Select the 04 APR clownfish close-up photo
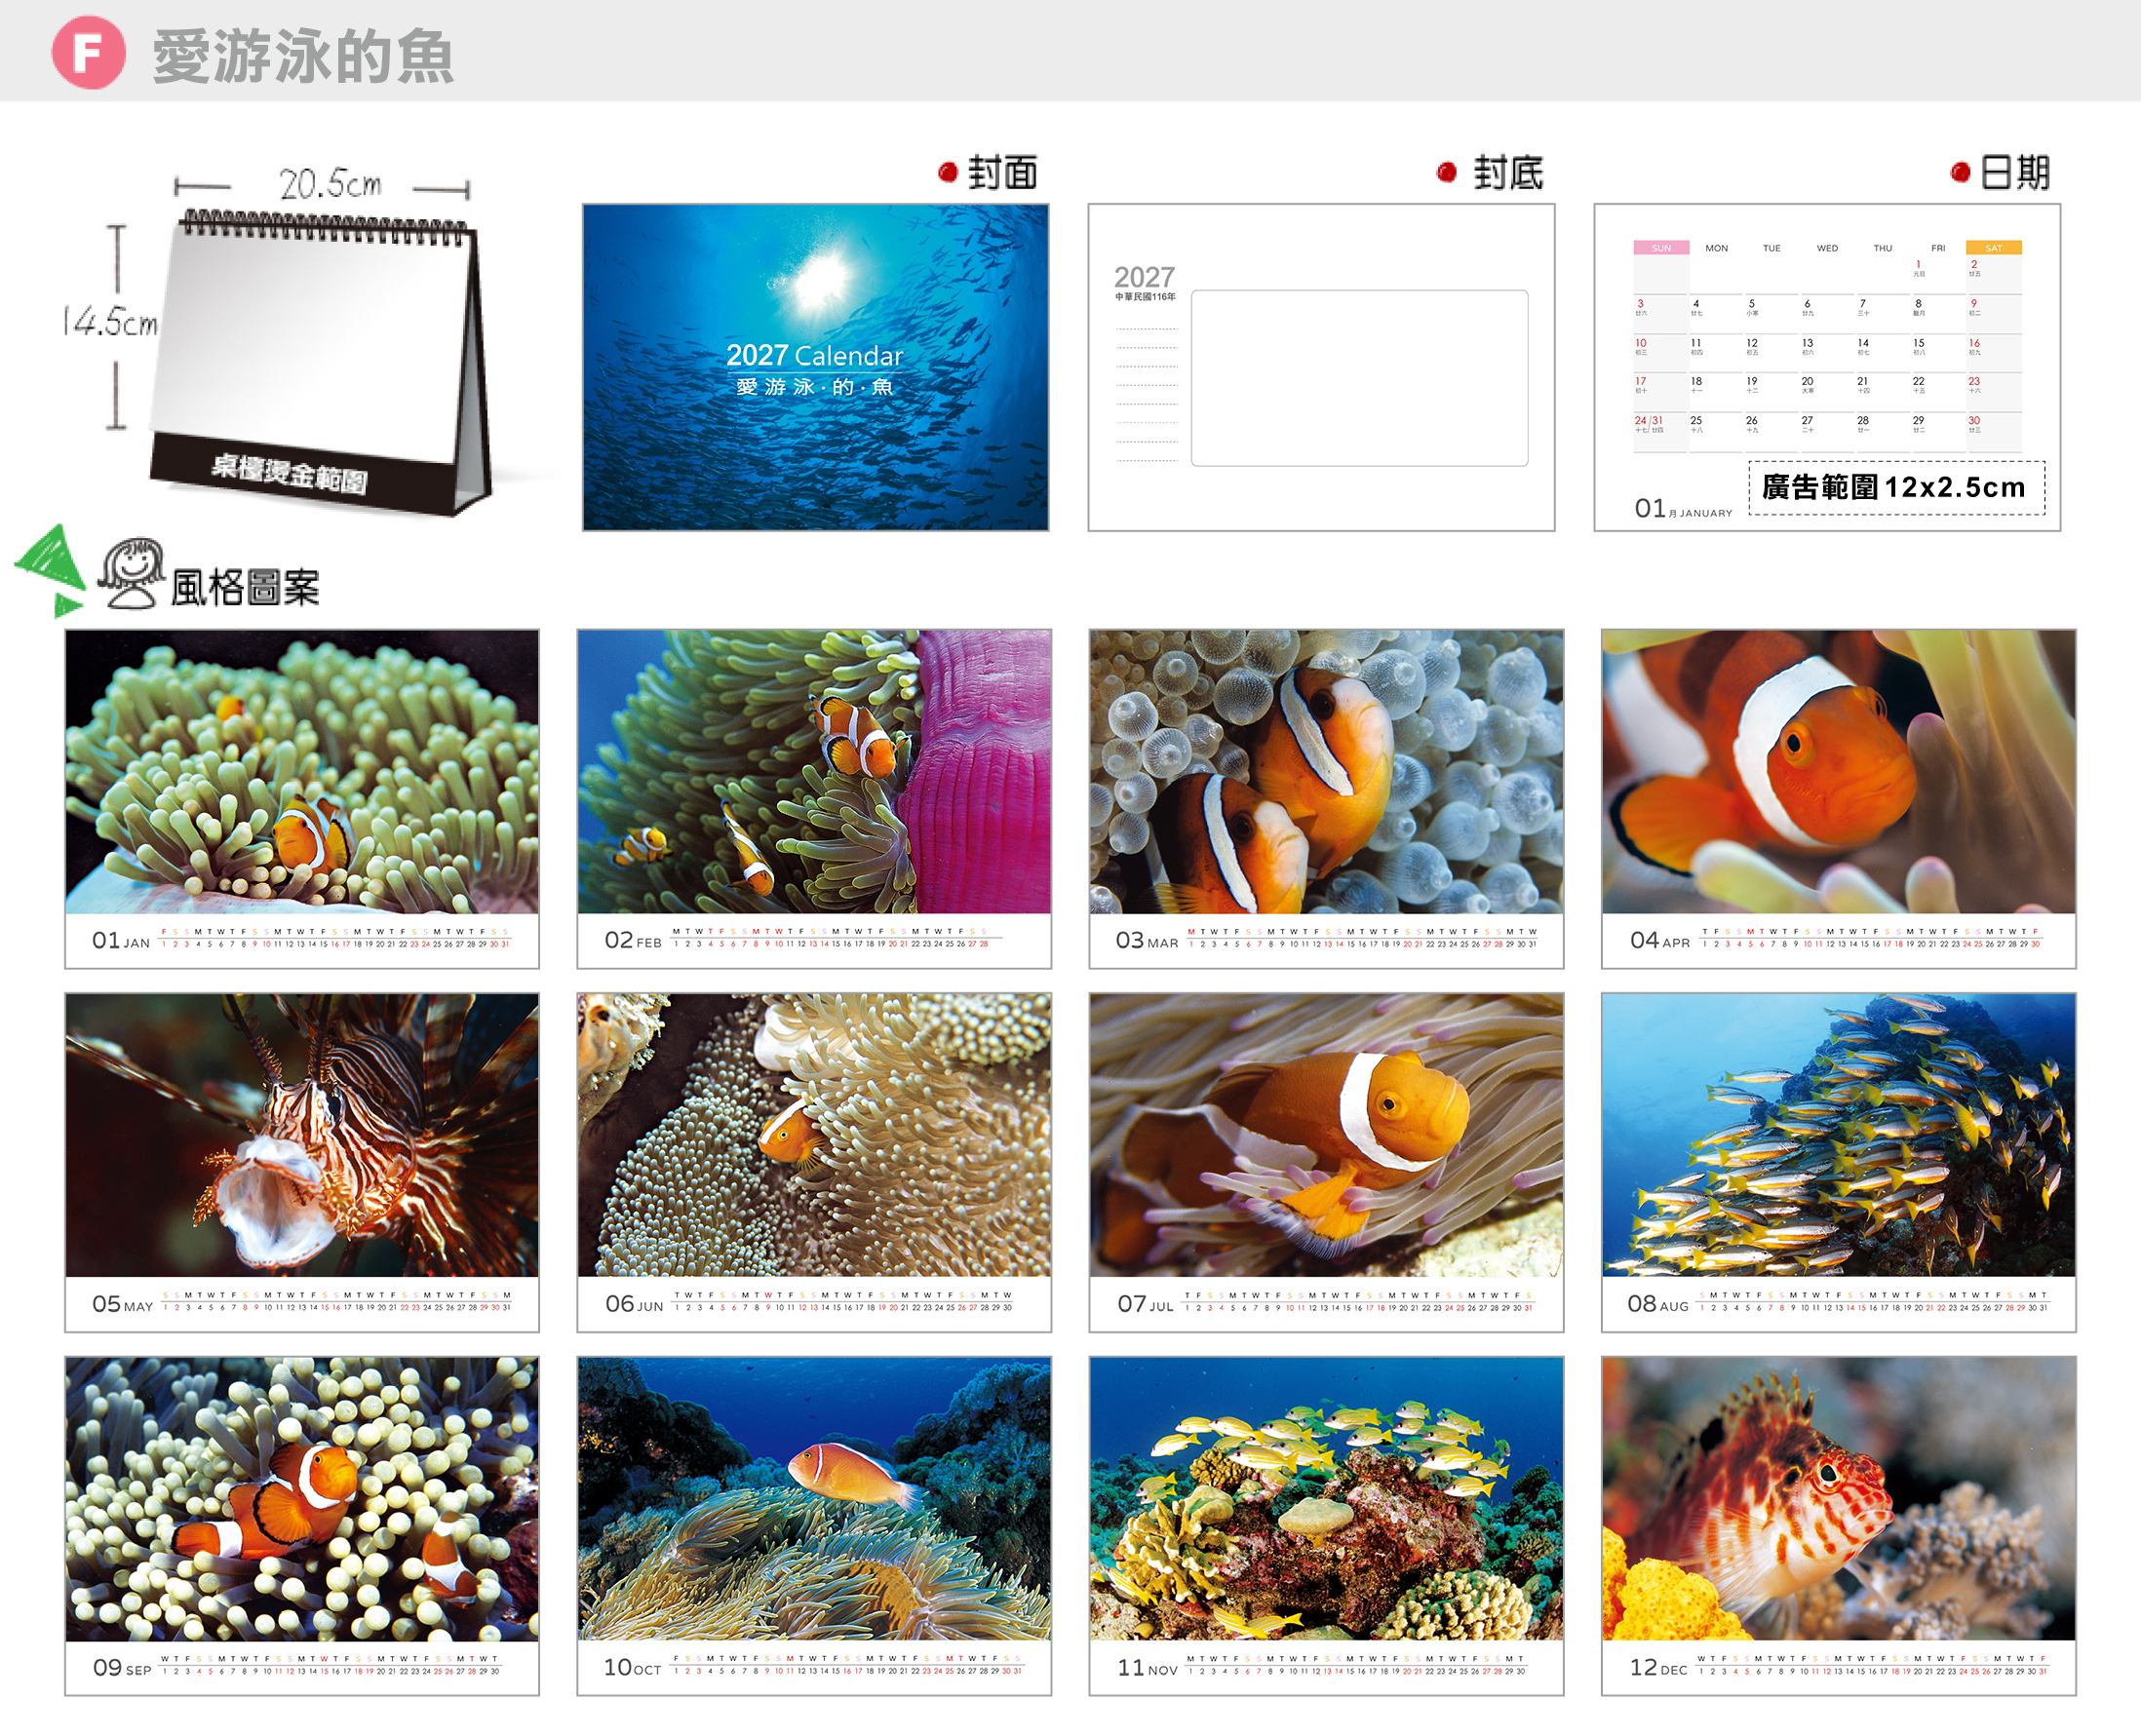 click(x=1838, y=771)
